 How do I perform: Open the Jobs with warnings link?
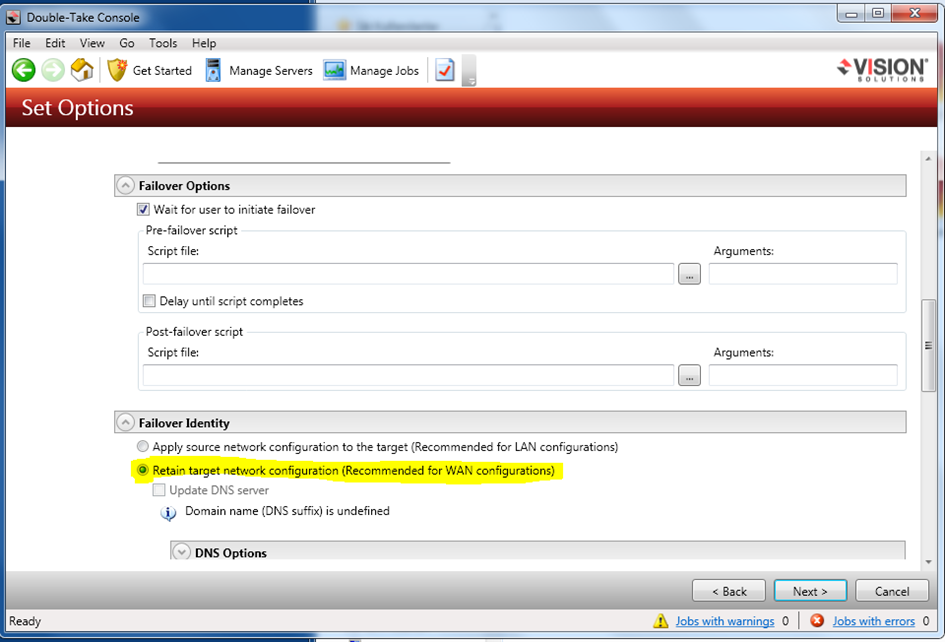click(x=725, y=621)
